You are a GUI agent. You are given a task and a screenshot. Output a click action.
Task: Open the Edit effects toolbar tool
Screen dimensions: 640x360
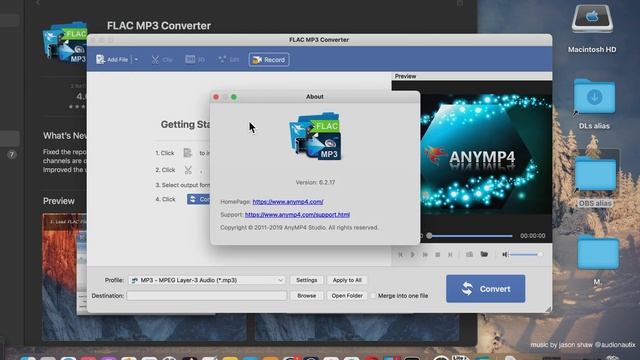pyautogui.click(x=229, y=60)
